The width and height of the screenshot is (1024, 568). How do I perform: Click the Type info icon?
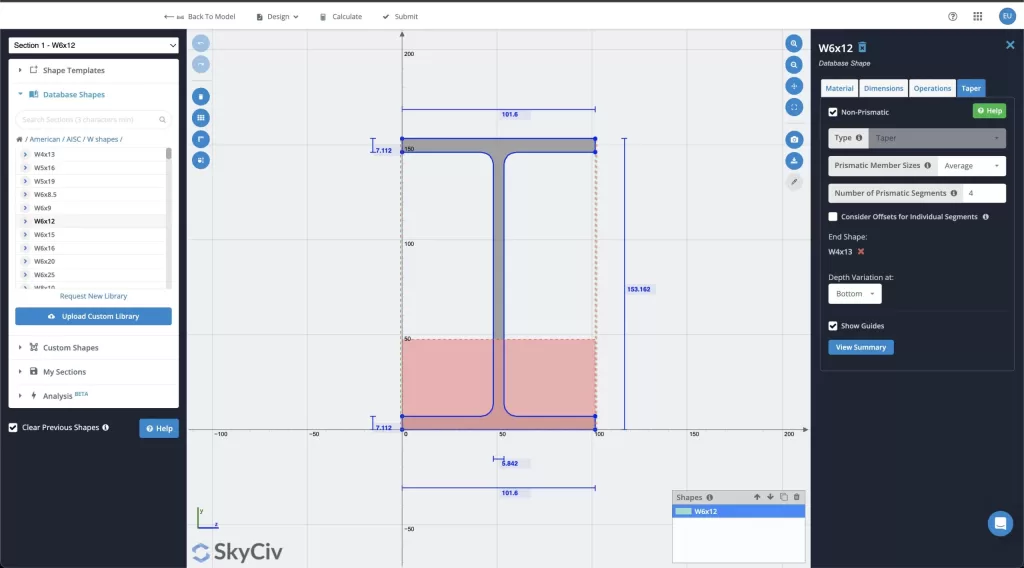click(x=859, y=138)
